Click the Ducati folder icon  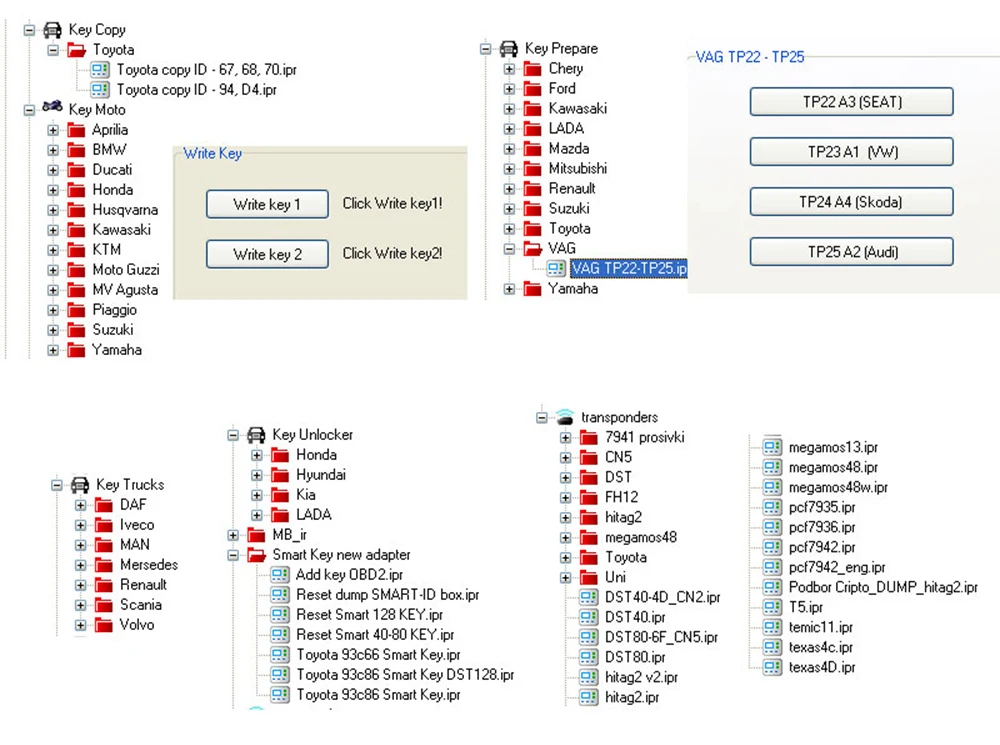click(x=76, y=170)
